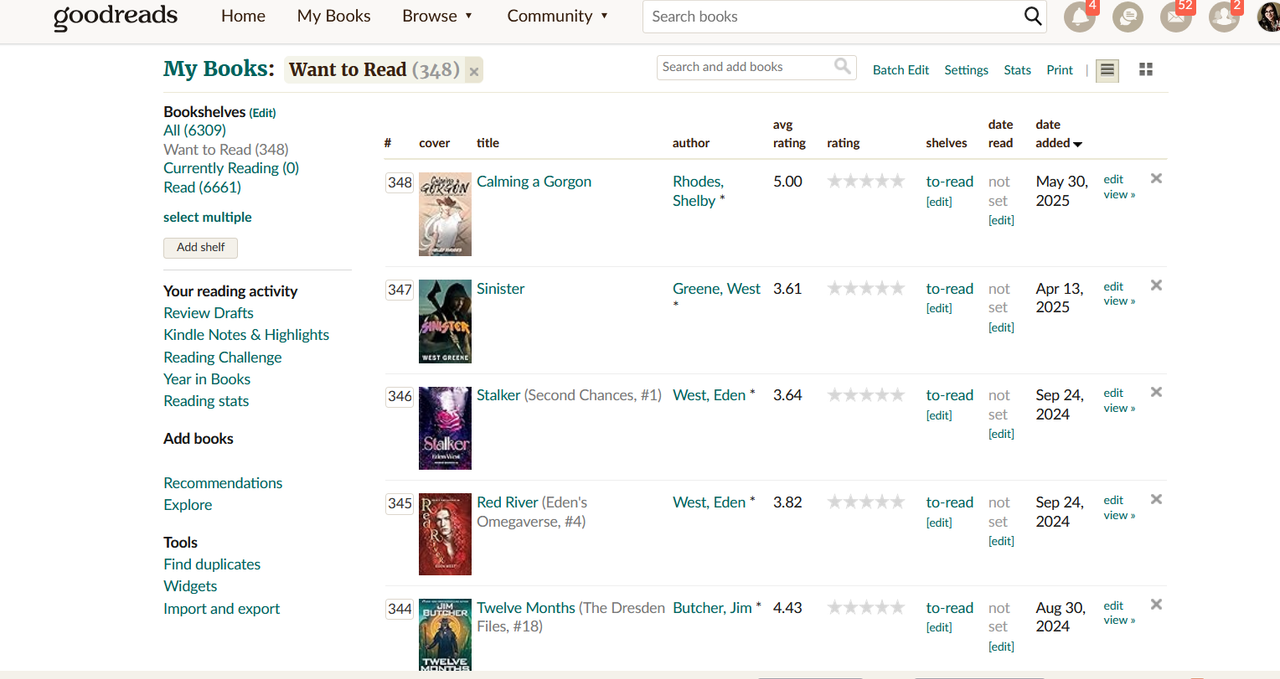1280x679 pixels.
Task: Open the Red River cover thumbnail
Action: [x=445, y=534]
